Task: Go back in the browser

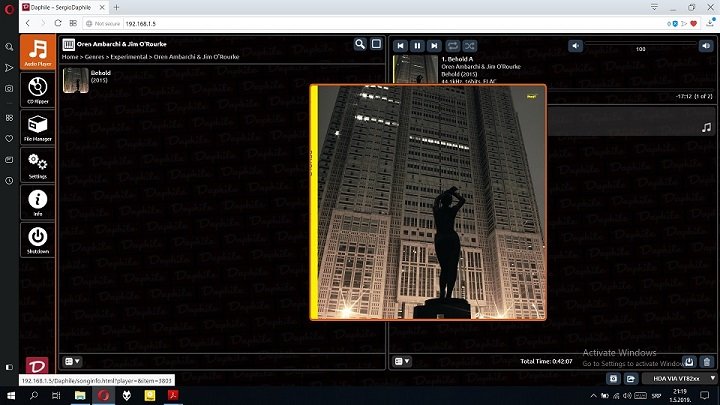Action: pyautogui.click(x=28, y=23)
